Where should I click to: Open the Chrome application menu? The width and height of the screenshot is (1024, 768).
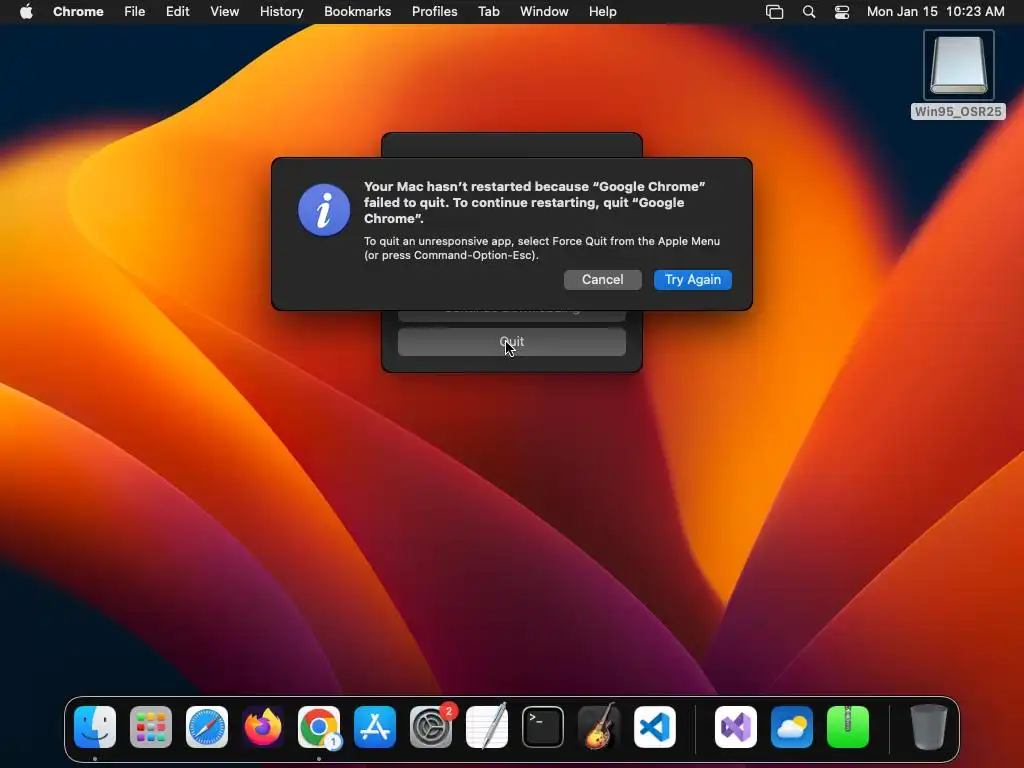click(x=78, y=12)
